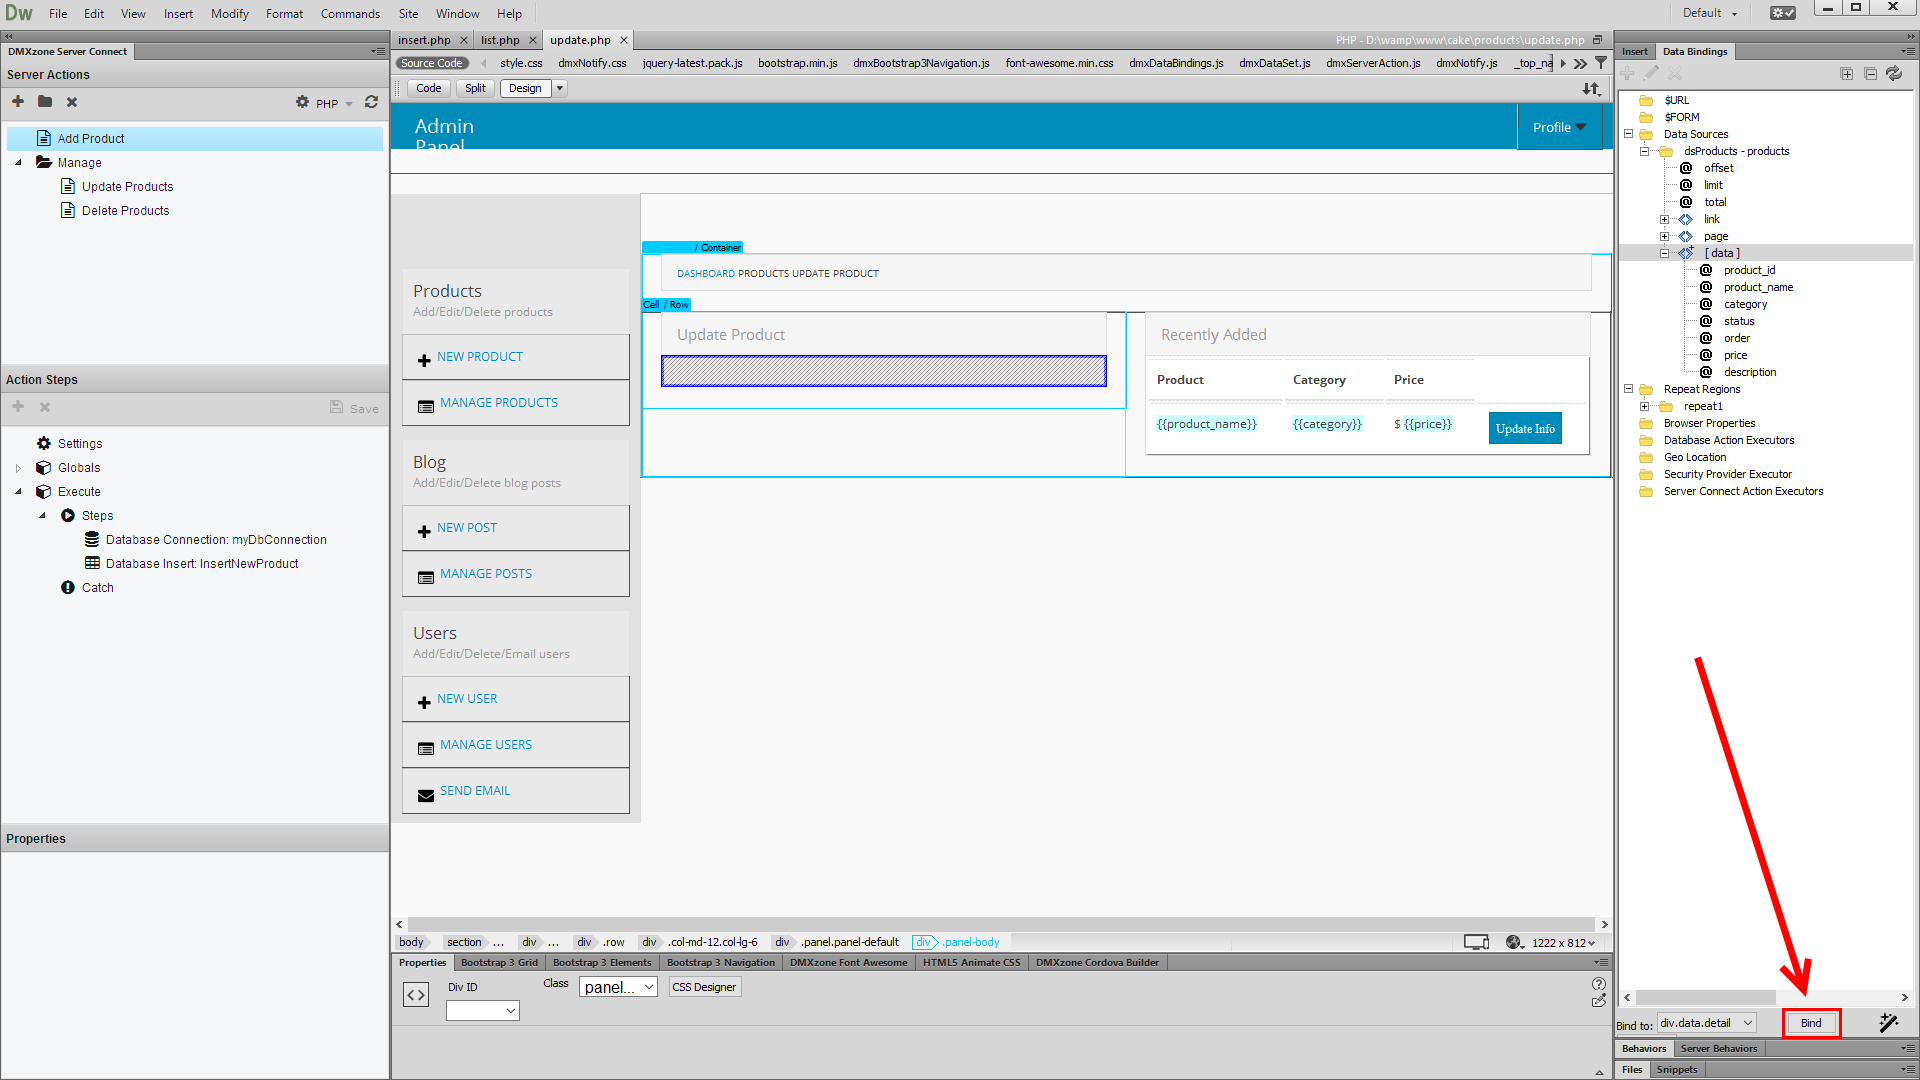Image resolution: width=1920 pixels, height=1080 pixels.
Task: Delete the selected server action
Action: point(72,102)
